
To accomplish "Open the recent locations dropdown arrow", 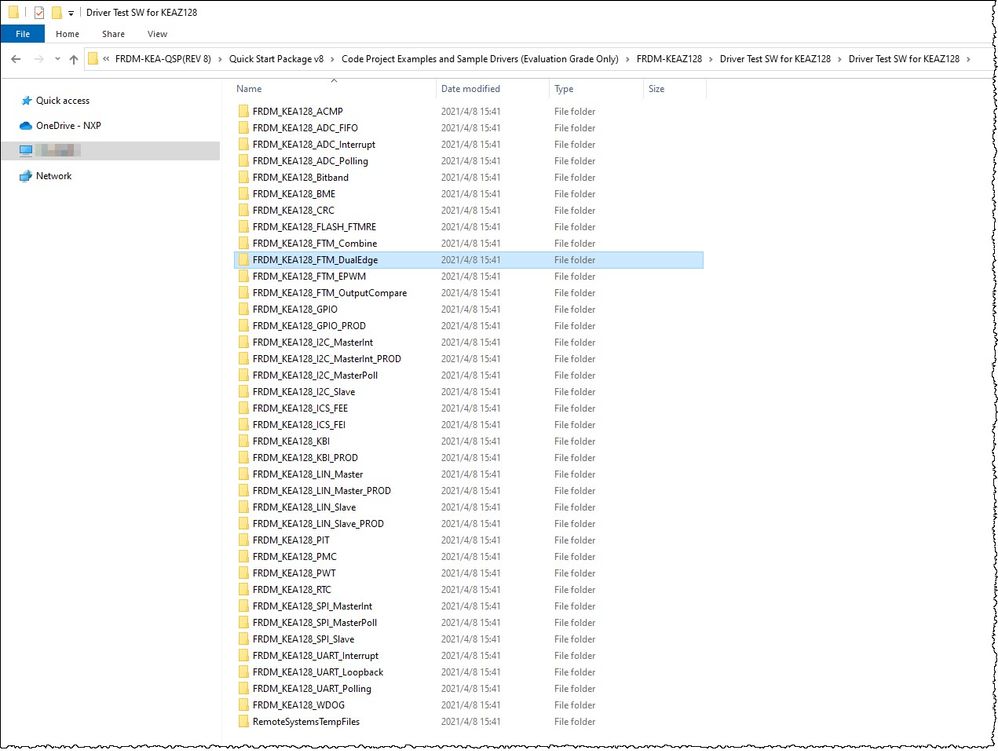I will (x=57, y=59).
